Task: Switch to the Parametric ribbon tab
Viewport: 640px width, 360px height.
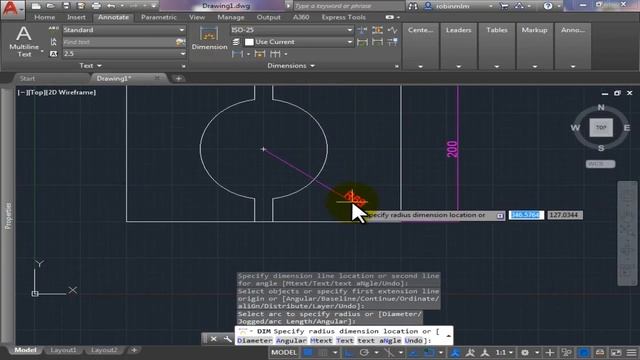Action: coord(159,17)
